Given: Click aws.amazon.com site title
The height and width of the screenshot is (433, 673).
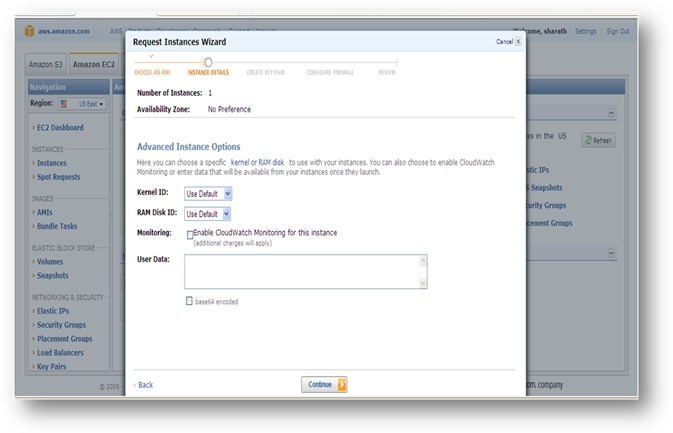Looking at the screenshot, I should [64, 31].
